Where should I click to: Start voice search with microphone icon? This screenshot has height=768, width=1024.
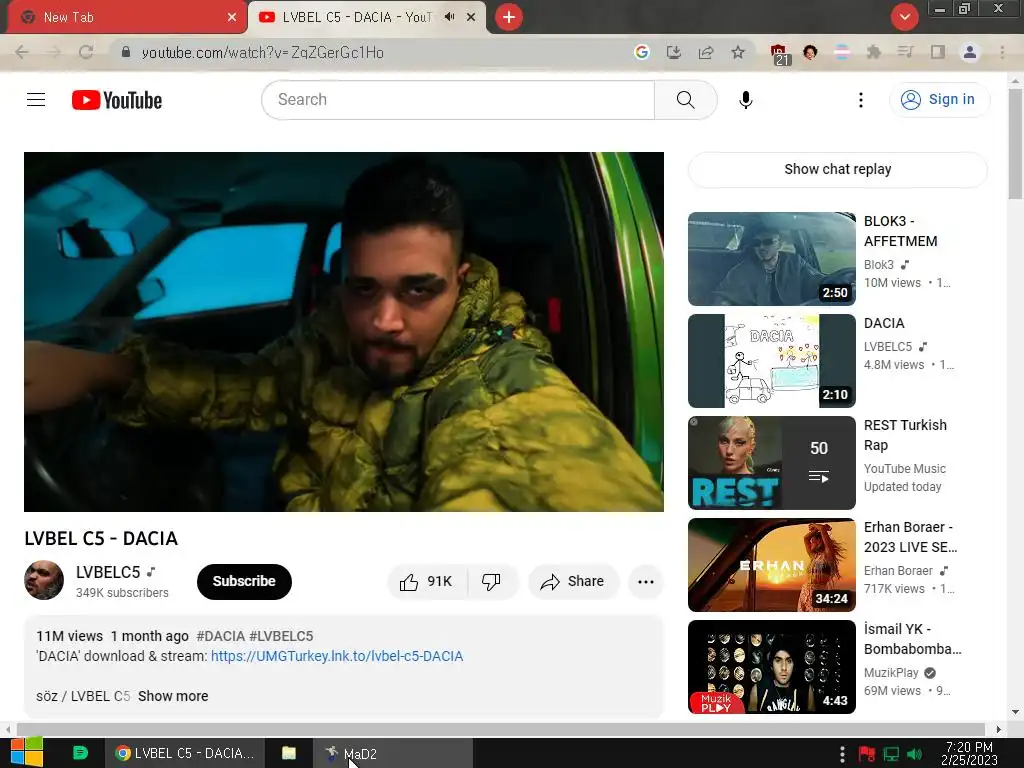(x=745, y=100)
